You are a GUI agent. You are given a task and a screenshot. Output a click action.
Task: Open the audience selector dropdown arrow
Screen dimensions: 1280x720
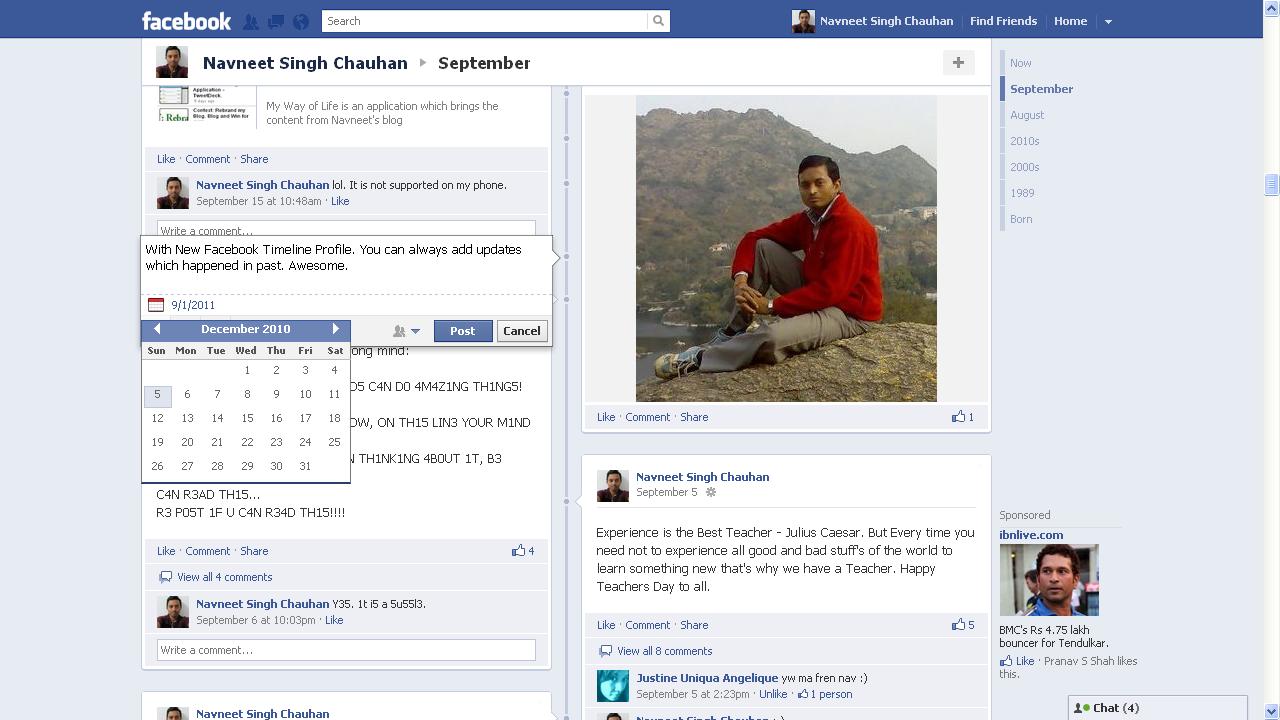[415, 331]
